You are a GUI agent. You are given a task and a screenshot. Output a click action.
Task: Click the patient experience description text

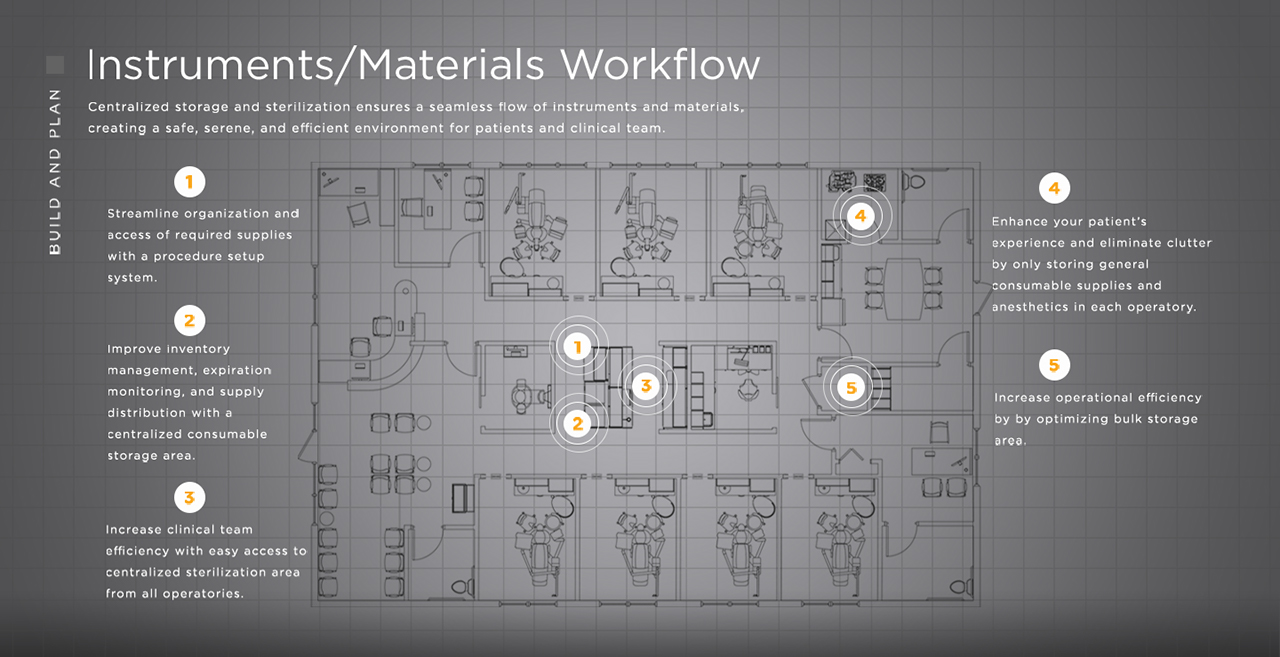[1100, 264]
